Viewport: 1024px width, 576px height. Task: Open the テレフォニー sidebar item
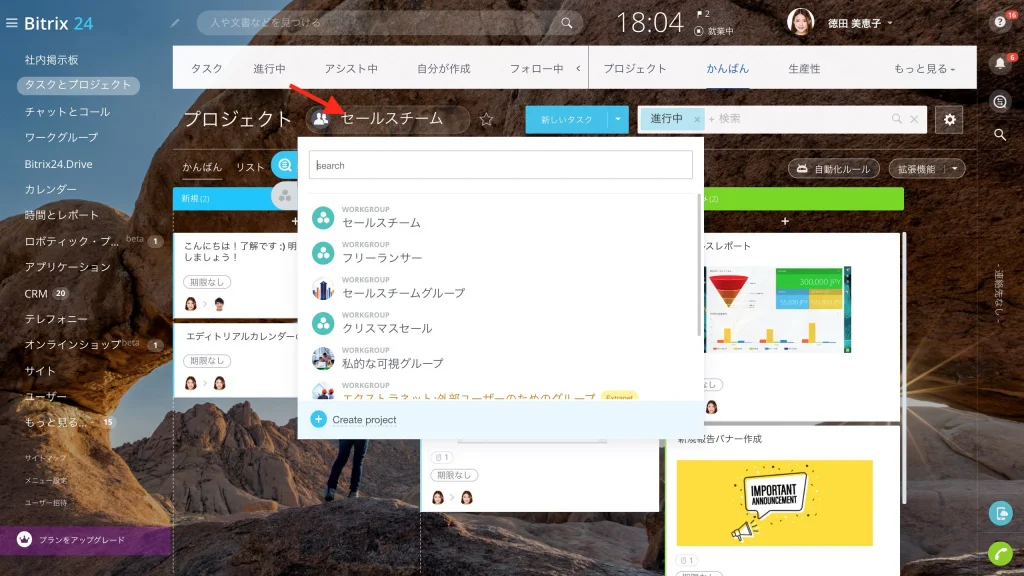point(56,319)
